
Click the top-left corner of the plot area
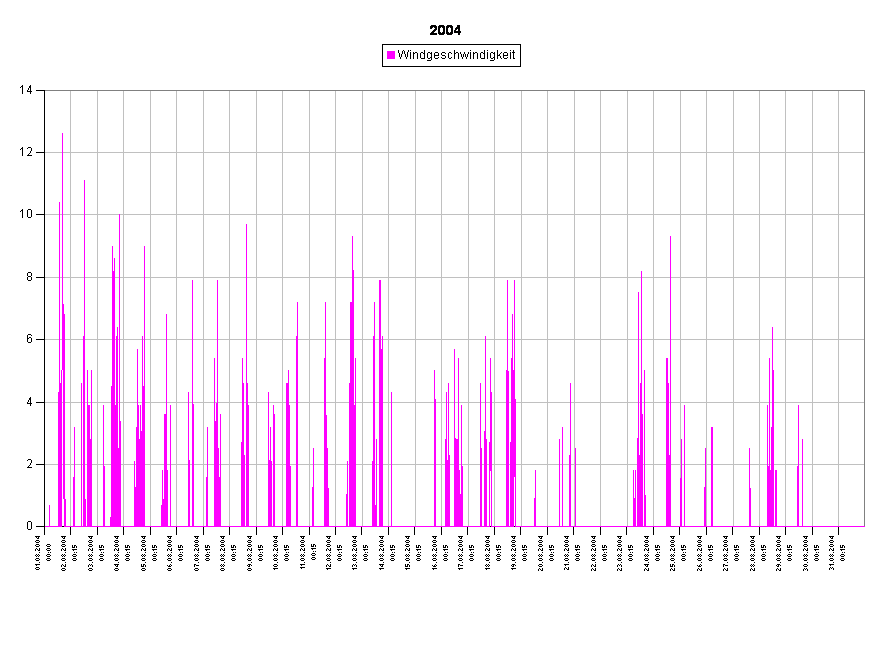(46, 92)
